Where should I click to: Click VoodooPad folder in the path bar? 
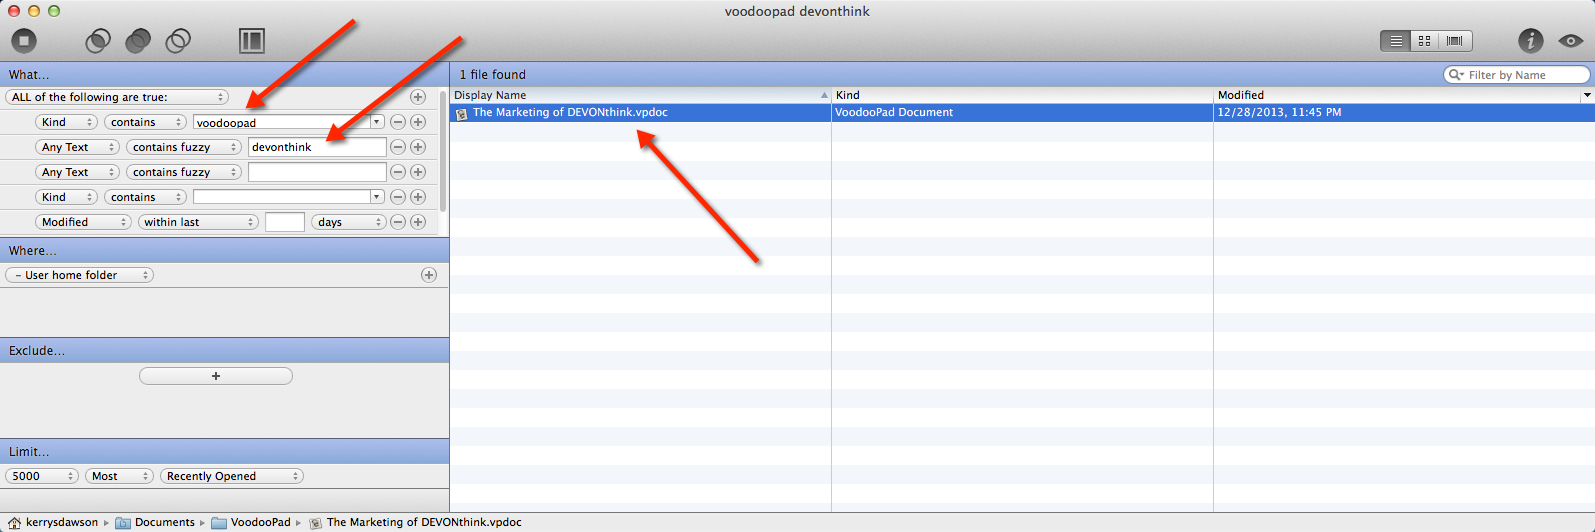coord(251,522)
